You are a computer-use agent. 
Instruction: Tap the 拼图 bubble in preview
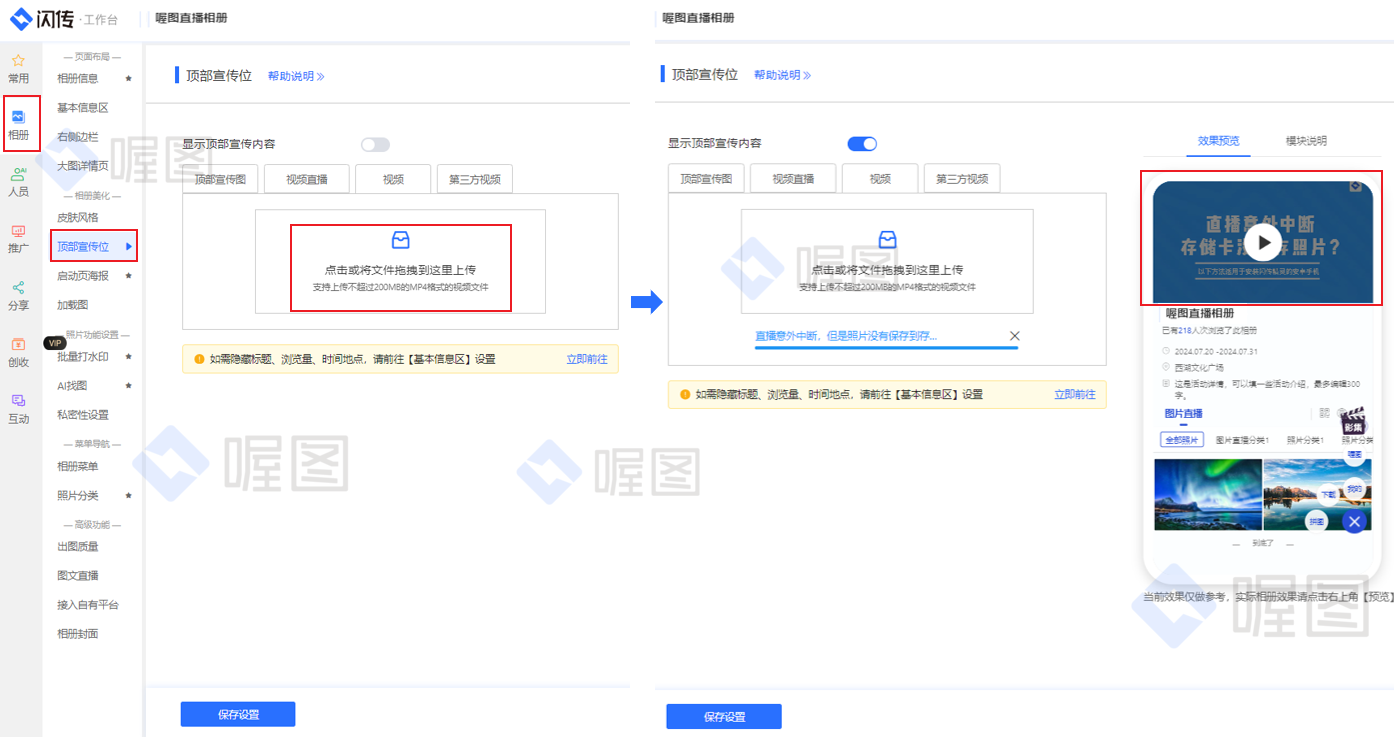point(1317,521)
